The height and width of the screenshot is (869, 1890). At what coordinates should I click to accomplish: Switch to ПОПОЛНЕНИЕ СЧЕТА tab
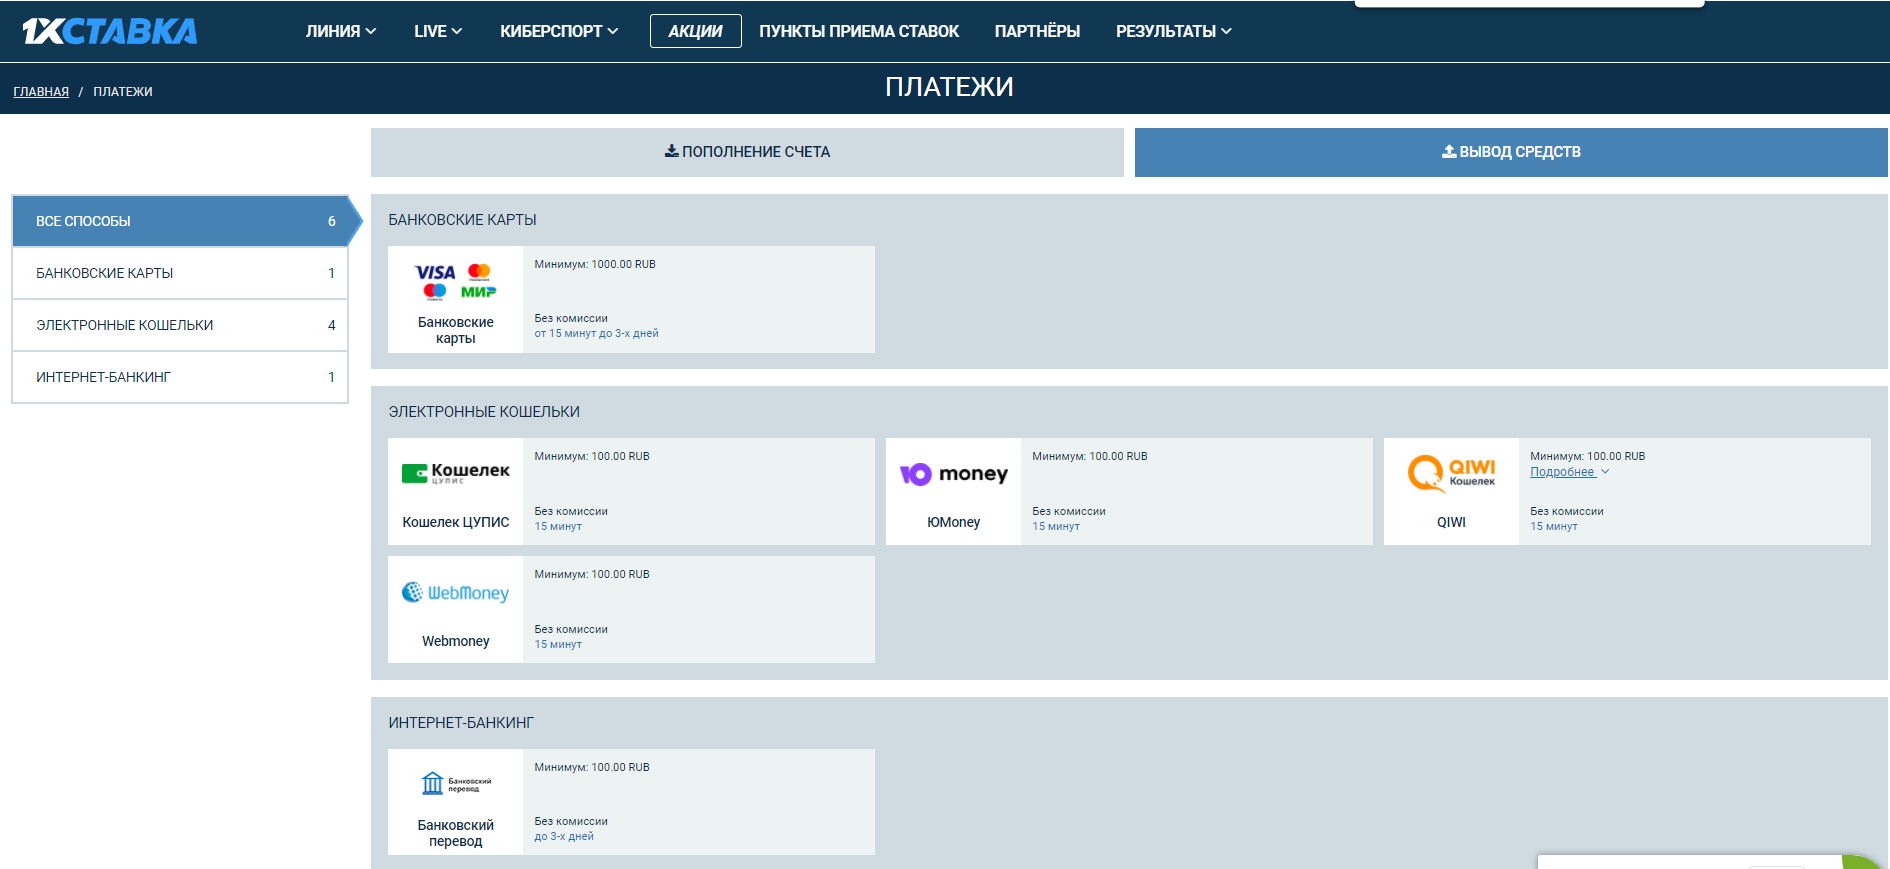(x=747, y=152)
